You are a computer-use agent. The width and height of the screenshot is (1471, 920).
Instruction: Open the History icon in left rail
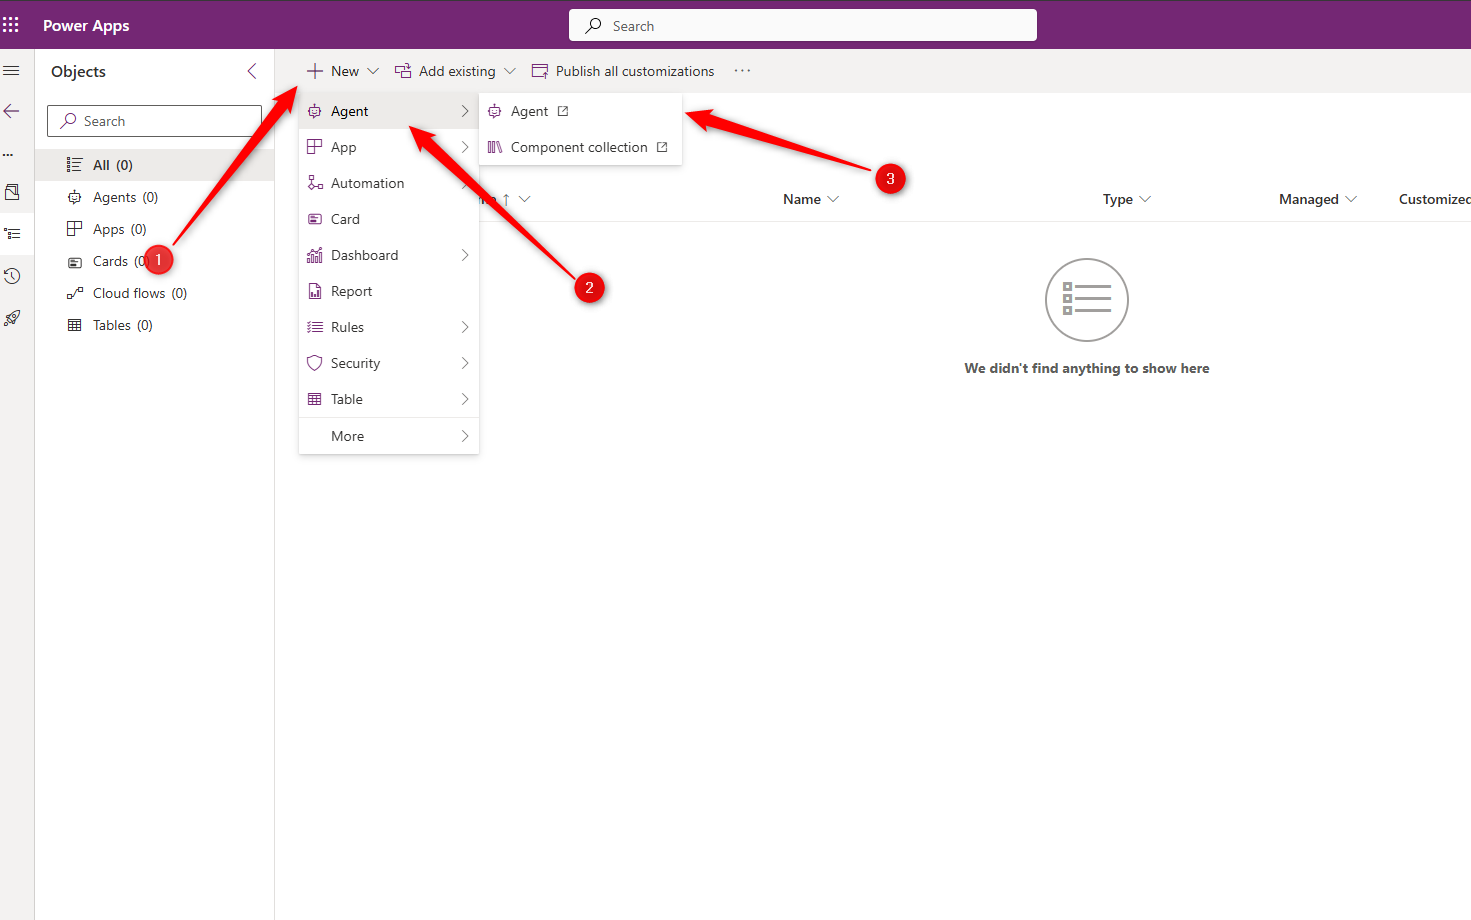pos(12,276)
